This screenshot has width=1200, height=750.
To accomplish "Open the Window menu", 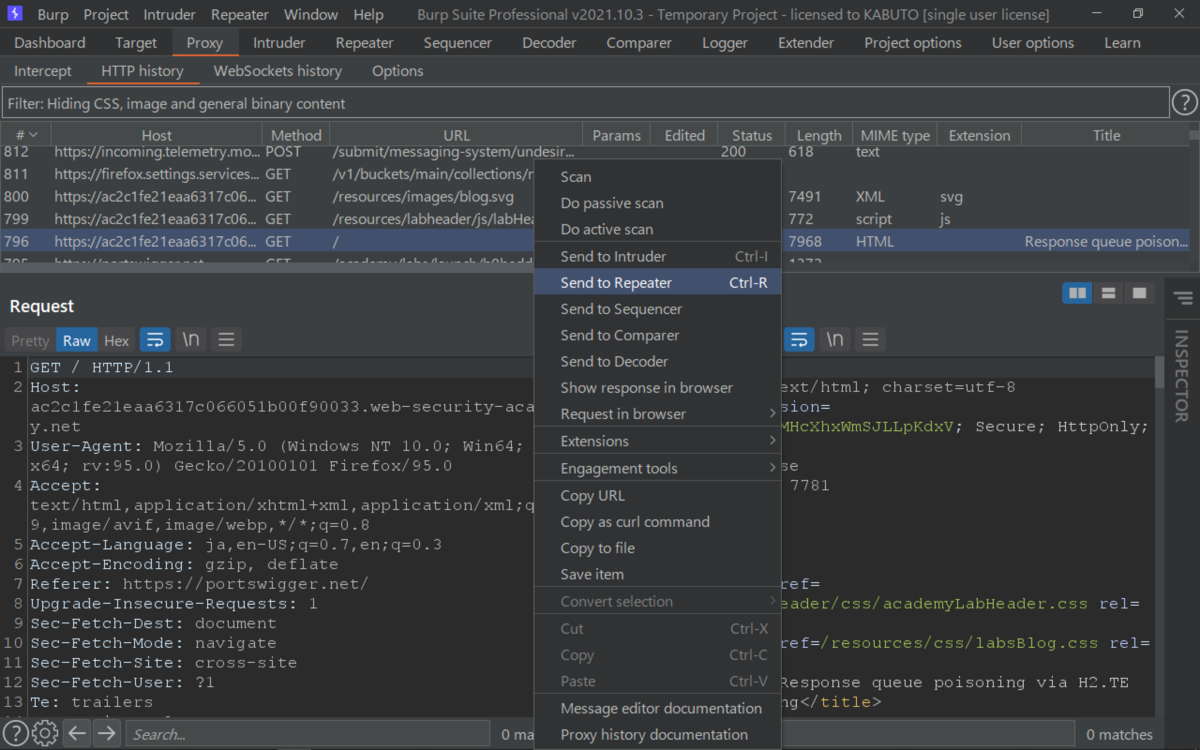I will point(311,15).
